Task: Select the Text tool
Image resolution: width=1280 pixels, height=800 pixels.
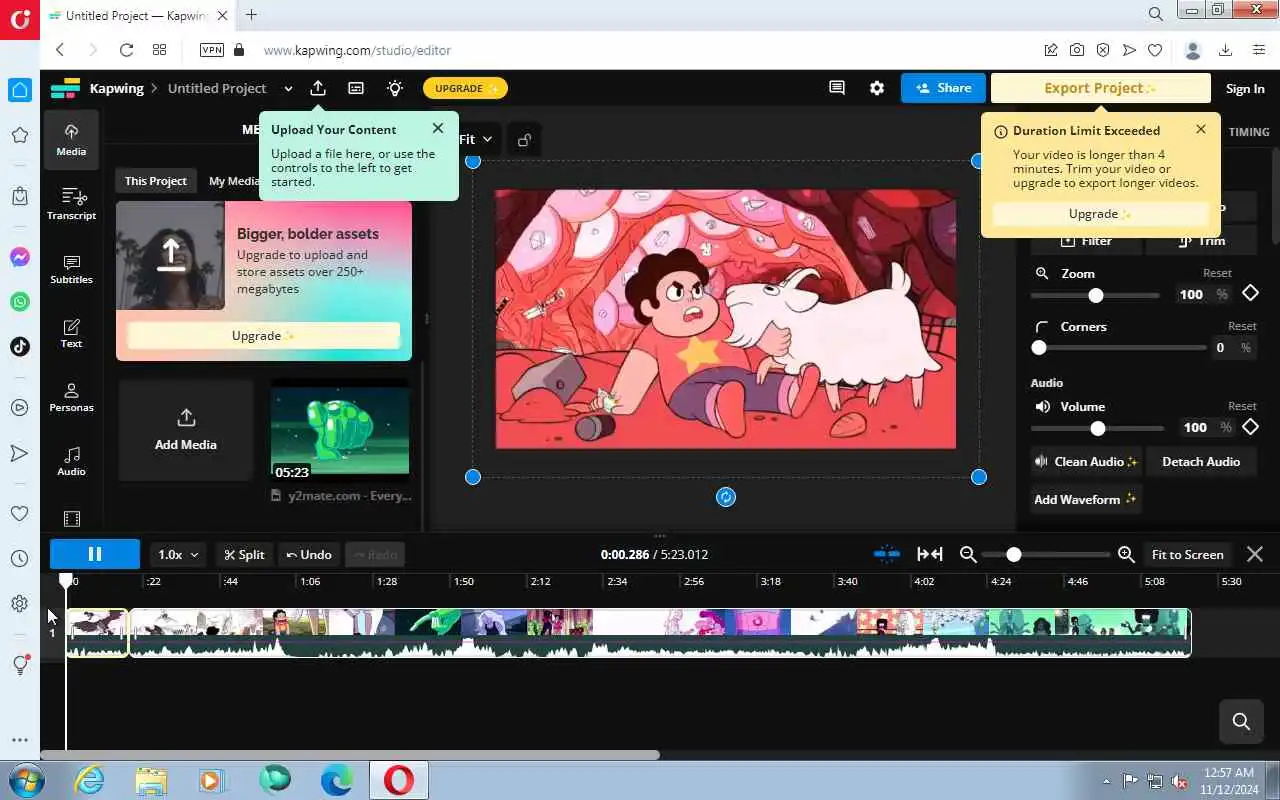Action: pos(71,332)
